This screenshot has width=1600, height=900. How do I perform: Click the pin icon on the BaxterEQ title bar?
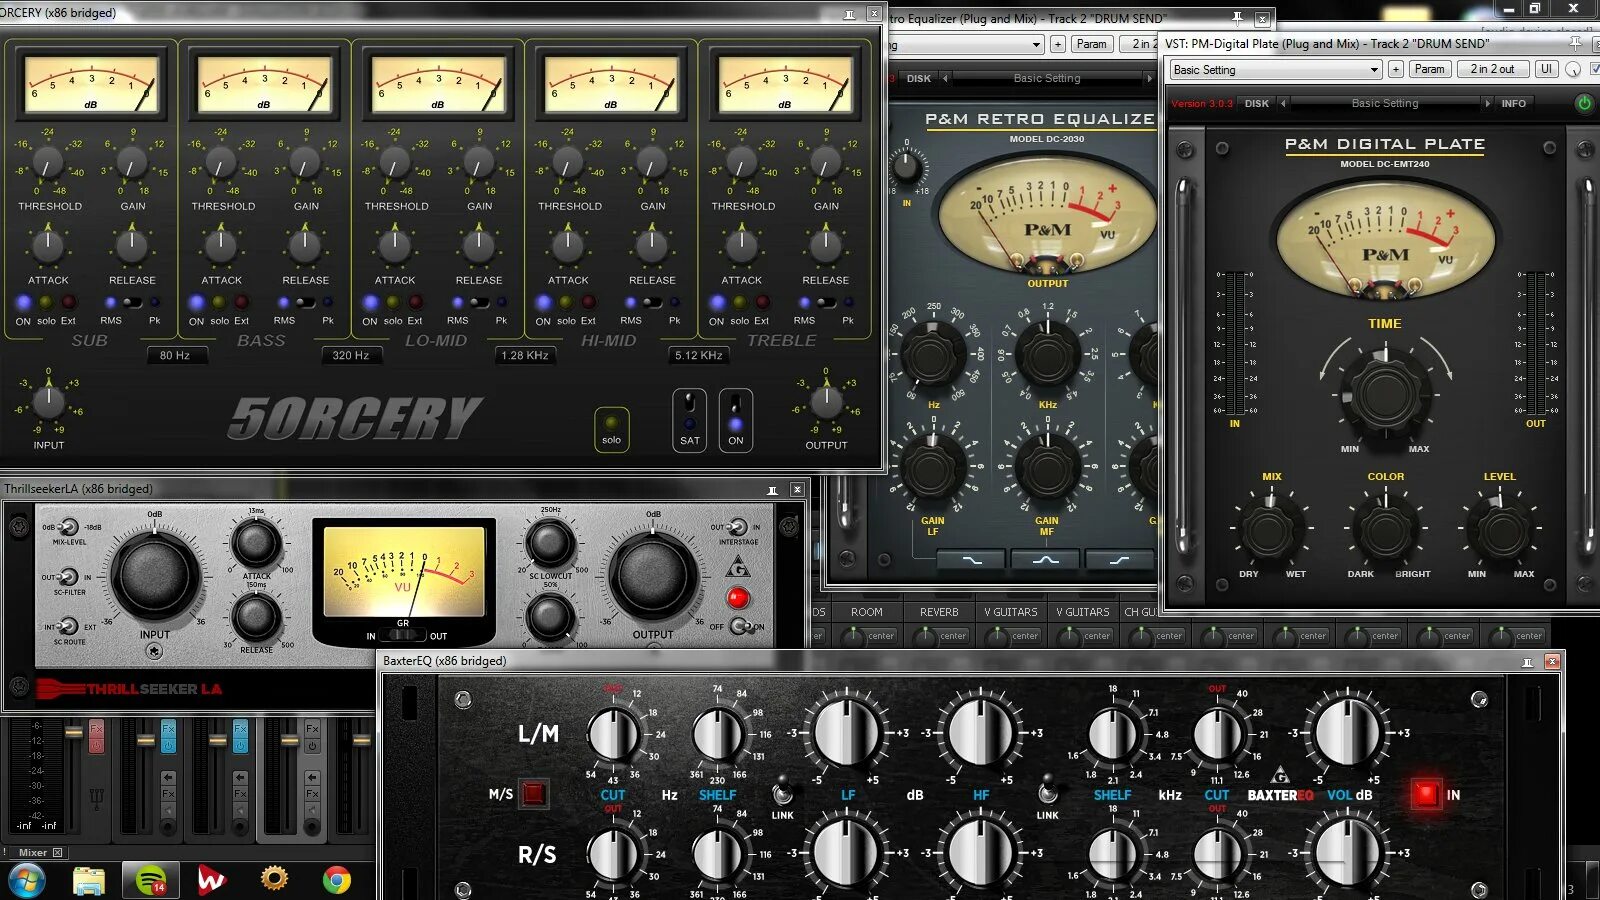(1527, 662)
